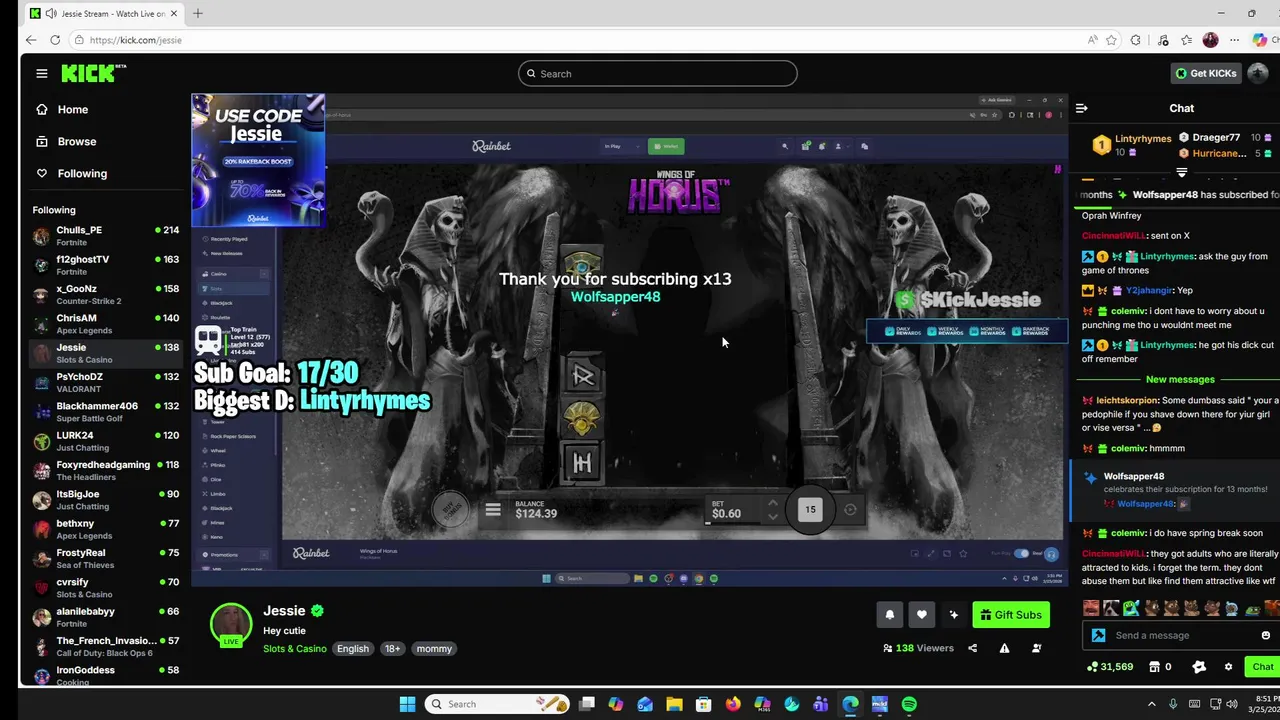Click the Chat header title

(x=1182, y=108)
